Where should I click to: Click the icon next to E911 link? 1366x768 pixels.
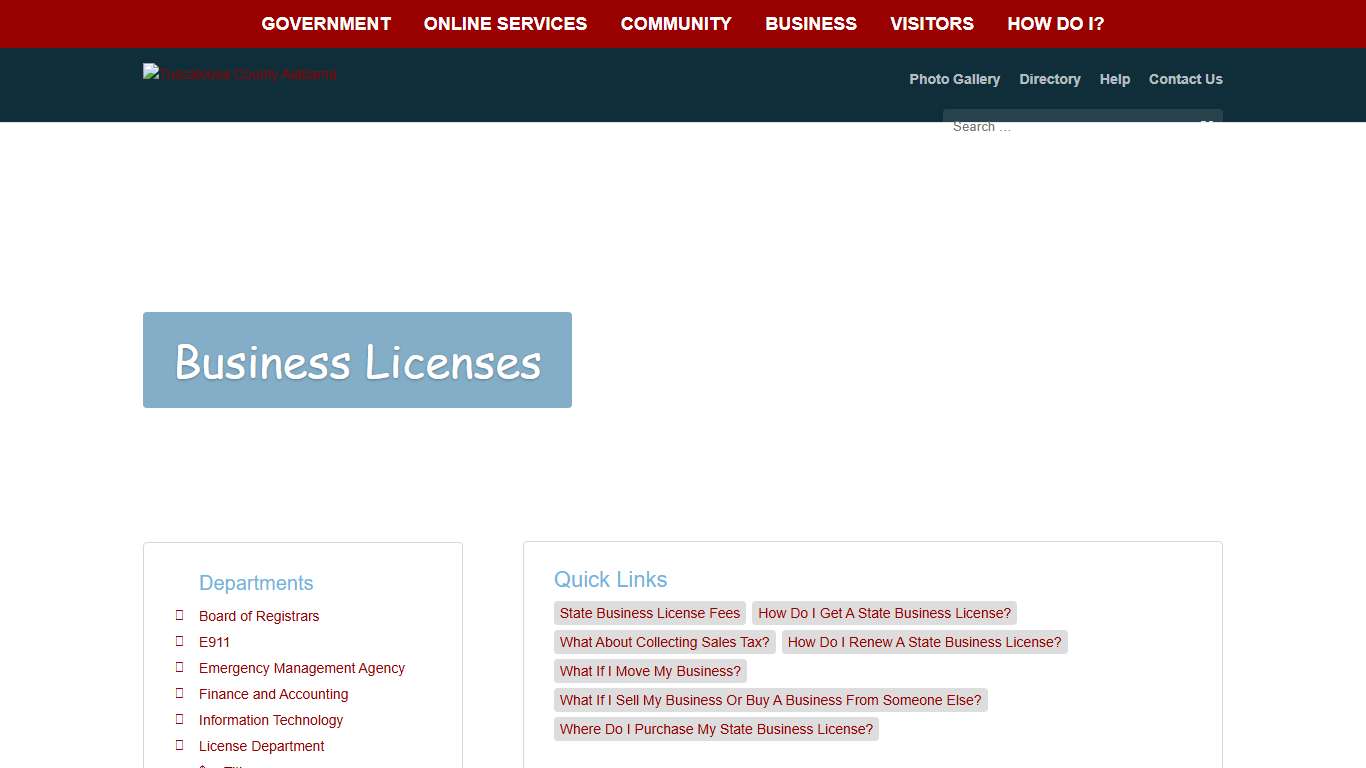pyautogui.click(x=181, y=641)
